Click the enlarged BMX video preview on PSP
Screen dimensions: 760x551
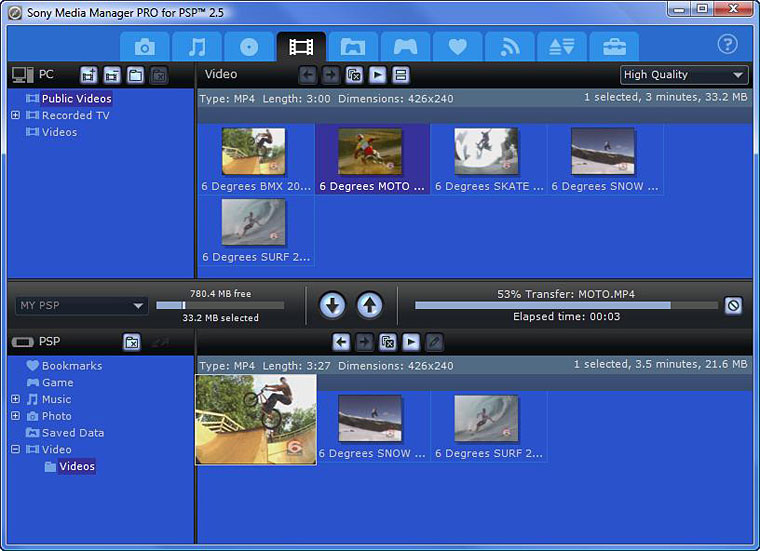pyautogui.click(x=256, y=420)
